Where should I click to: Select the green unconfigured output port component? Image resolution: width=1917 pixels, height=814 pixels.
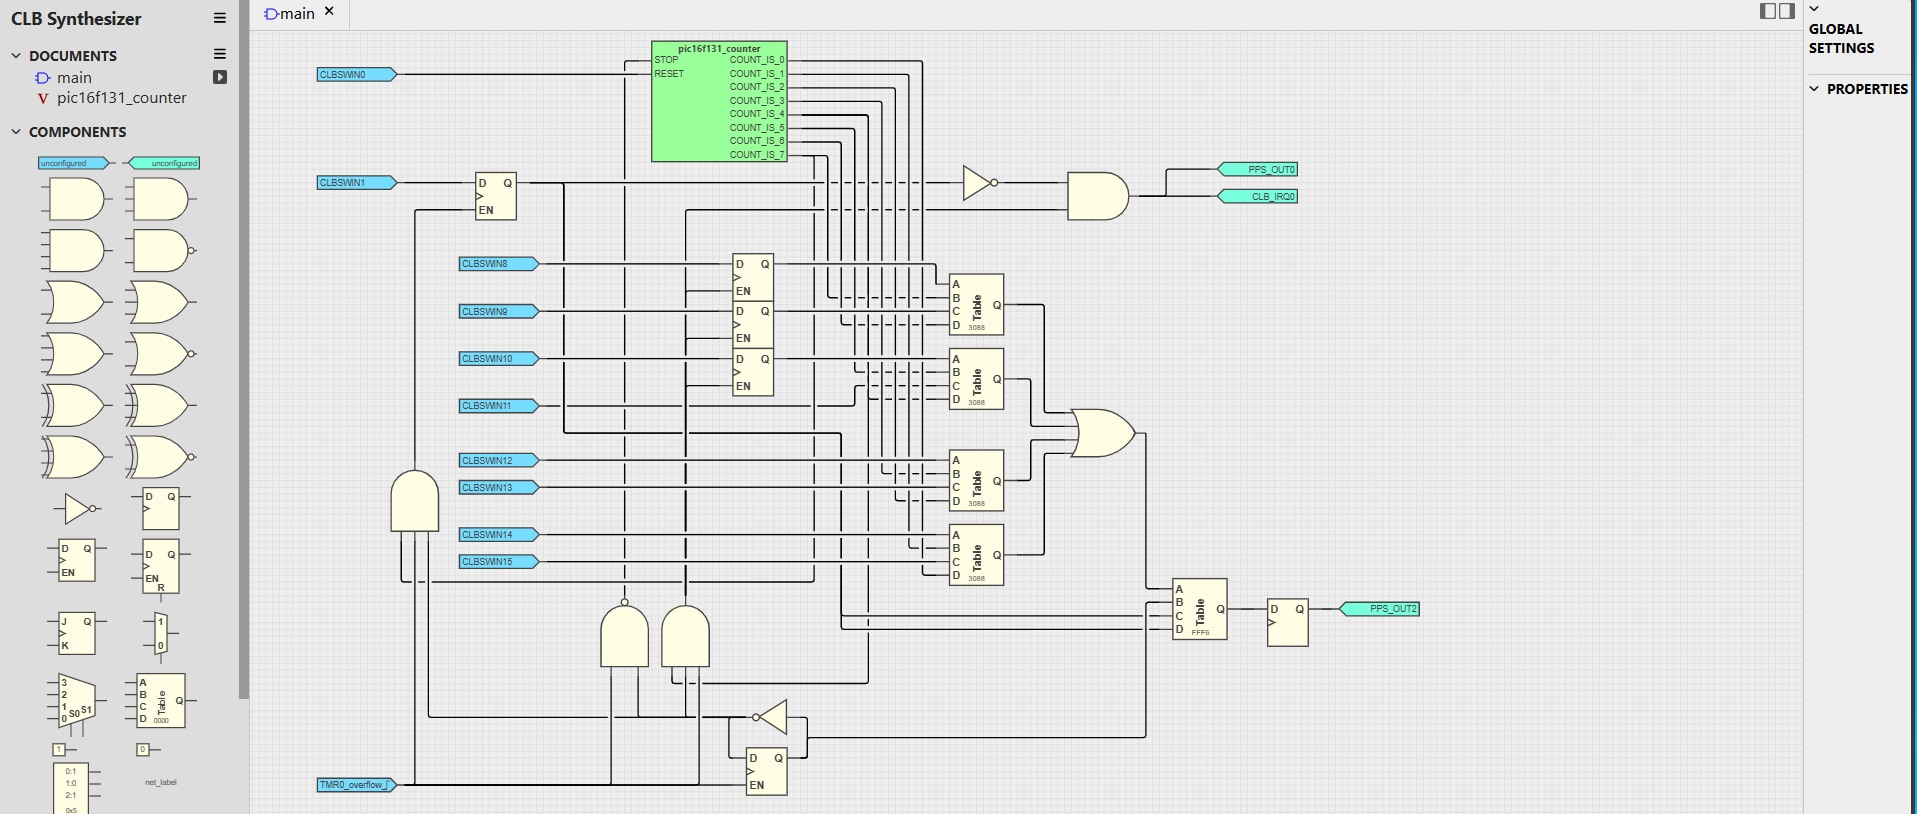(x=164, y=163)
